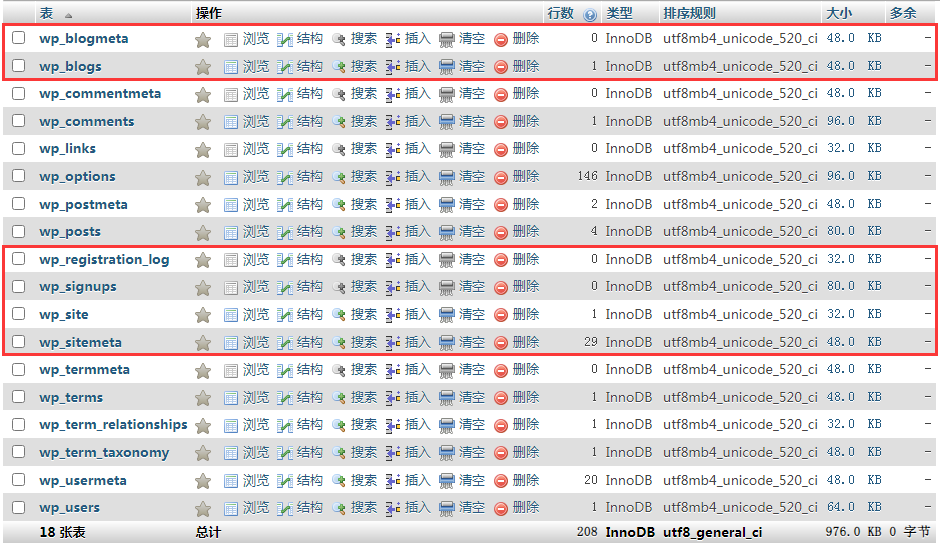Click the structure icon for wp_users
Screen dimensions: 940x545
(285, 508)
